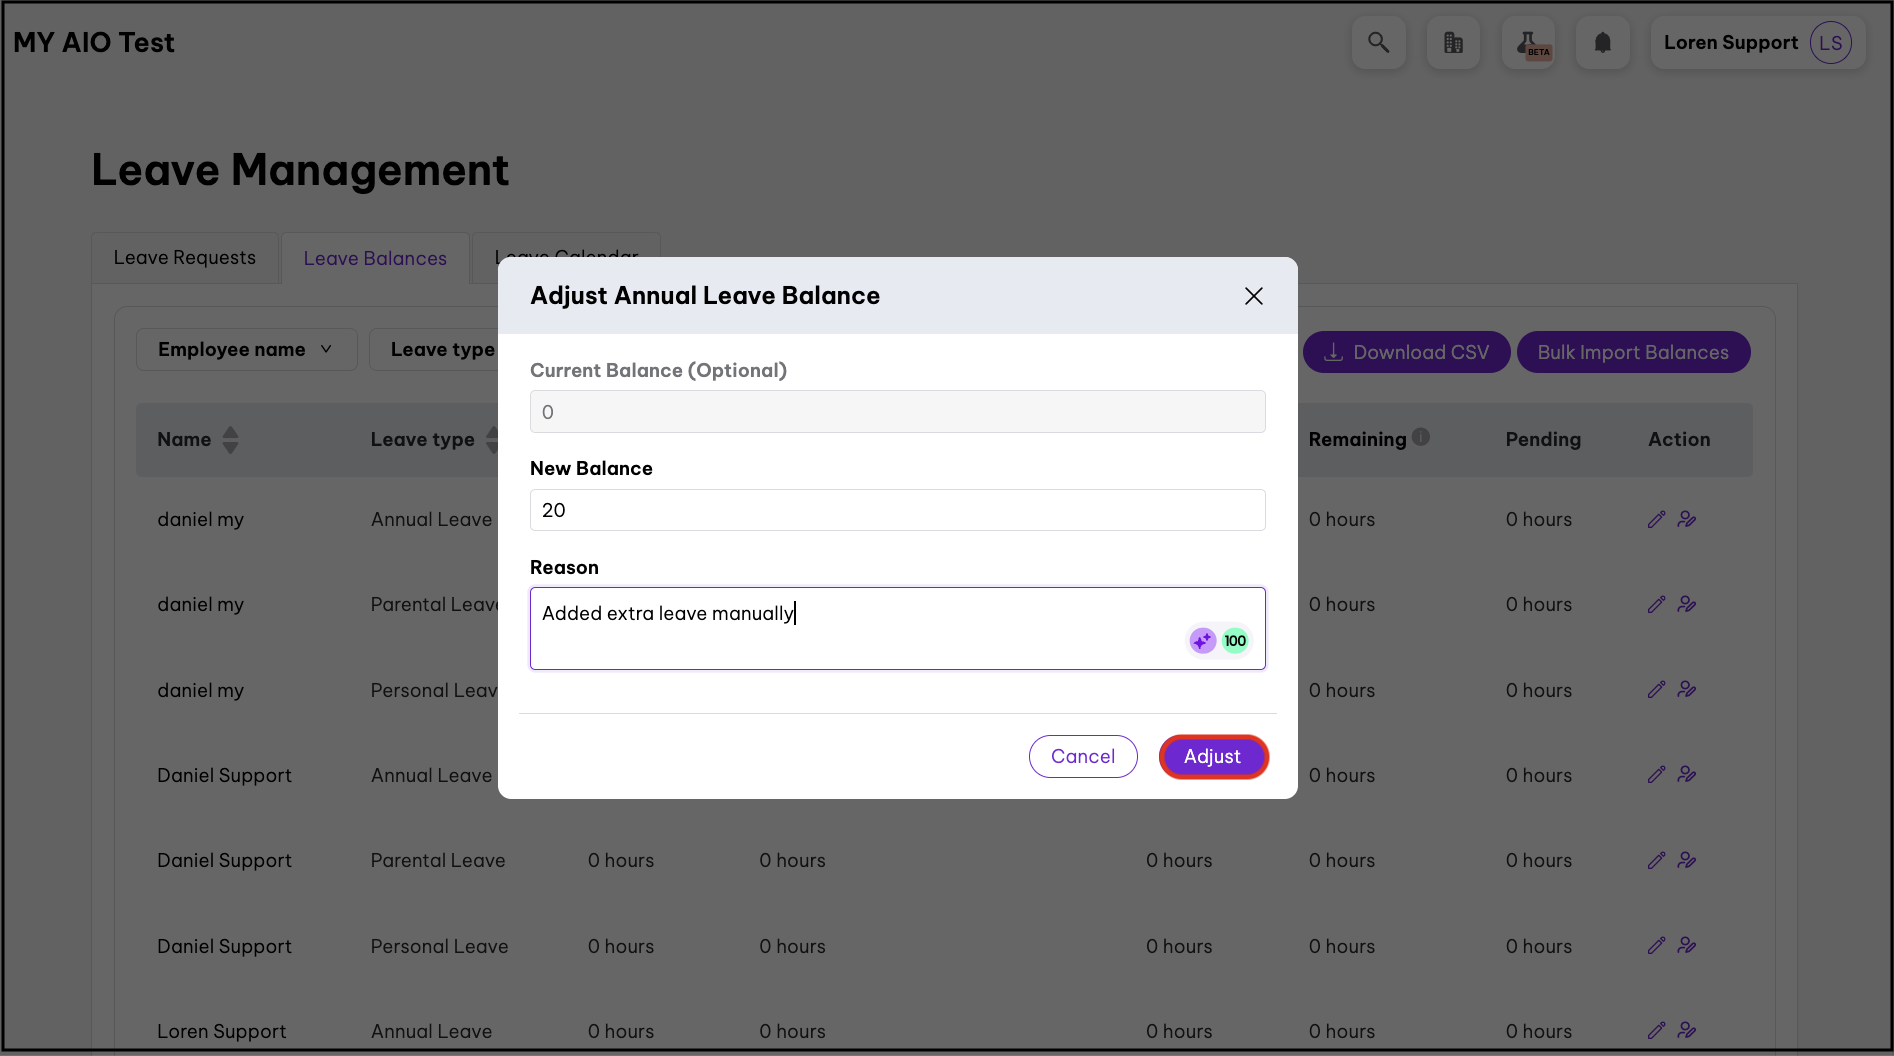This screenshot has width=1894, height=1056.
Task: Click the LS avatar circle
Action: point(1831,42)
